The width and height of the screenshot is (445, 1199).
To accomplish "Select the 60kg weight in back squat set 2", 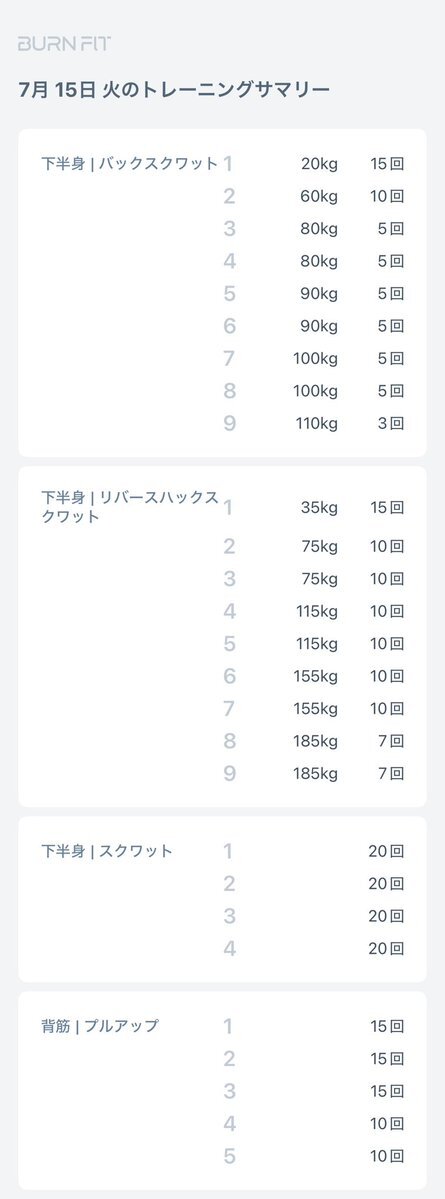I will pos(319,197).
